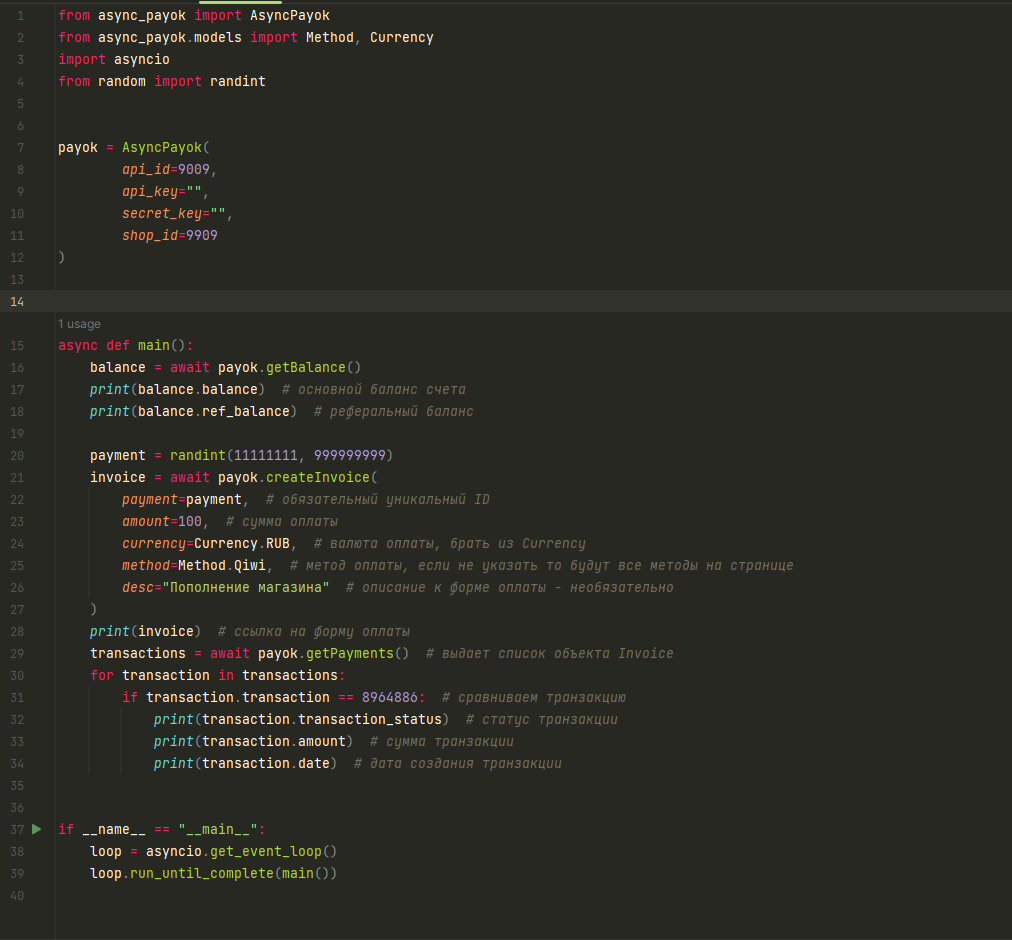This screenshot has width=1012, height=940.
Task: Select the Method.Qiwi argument
Action: click(x=220, y=565)
